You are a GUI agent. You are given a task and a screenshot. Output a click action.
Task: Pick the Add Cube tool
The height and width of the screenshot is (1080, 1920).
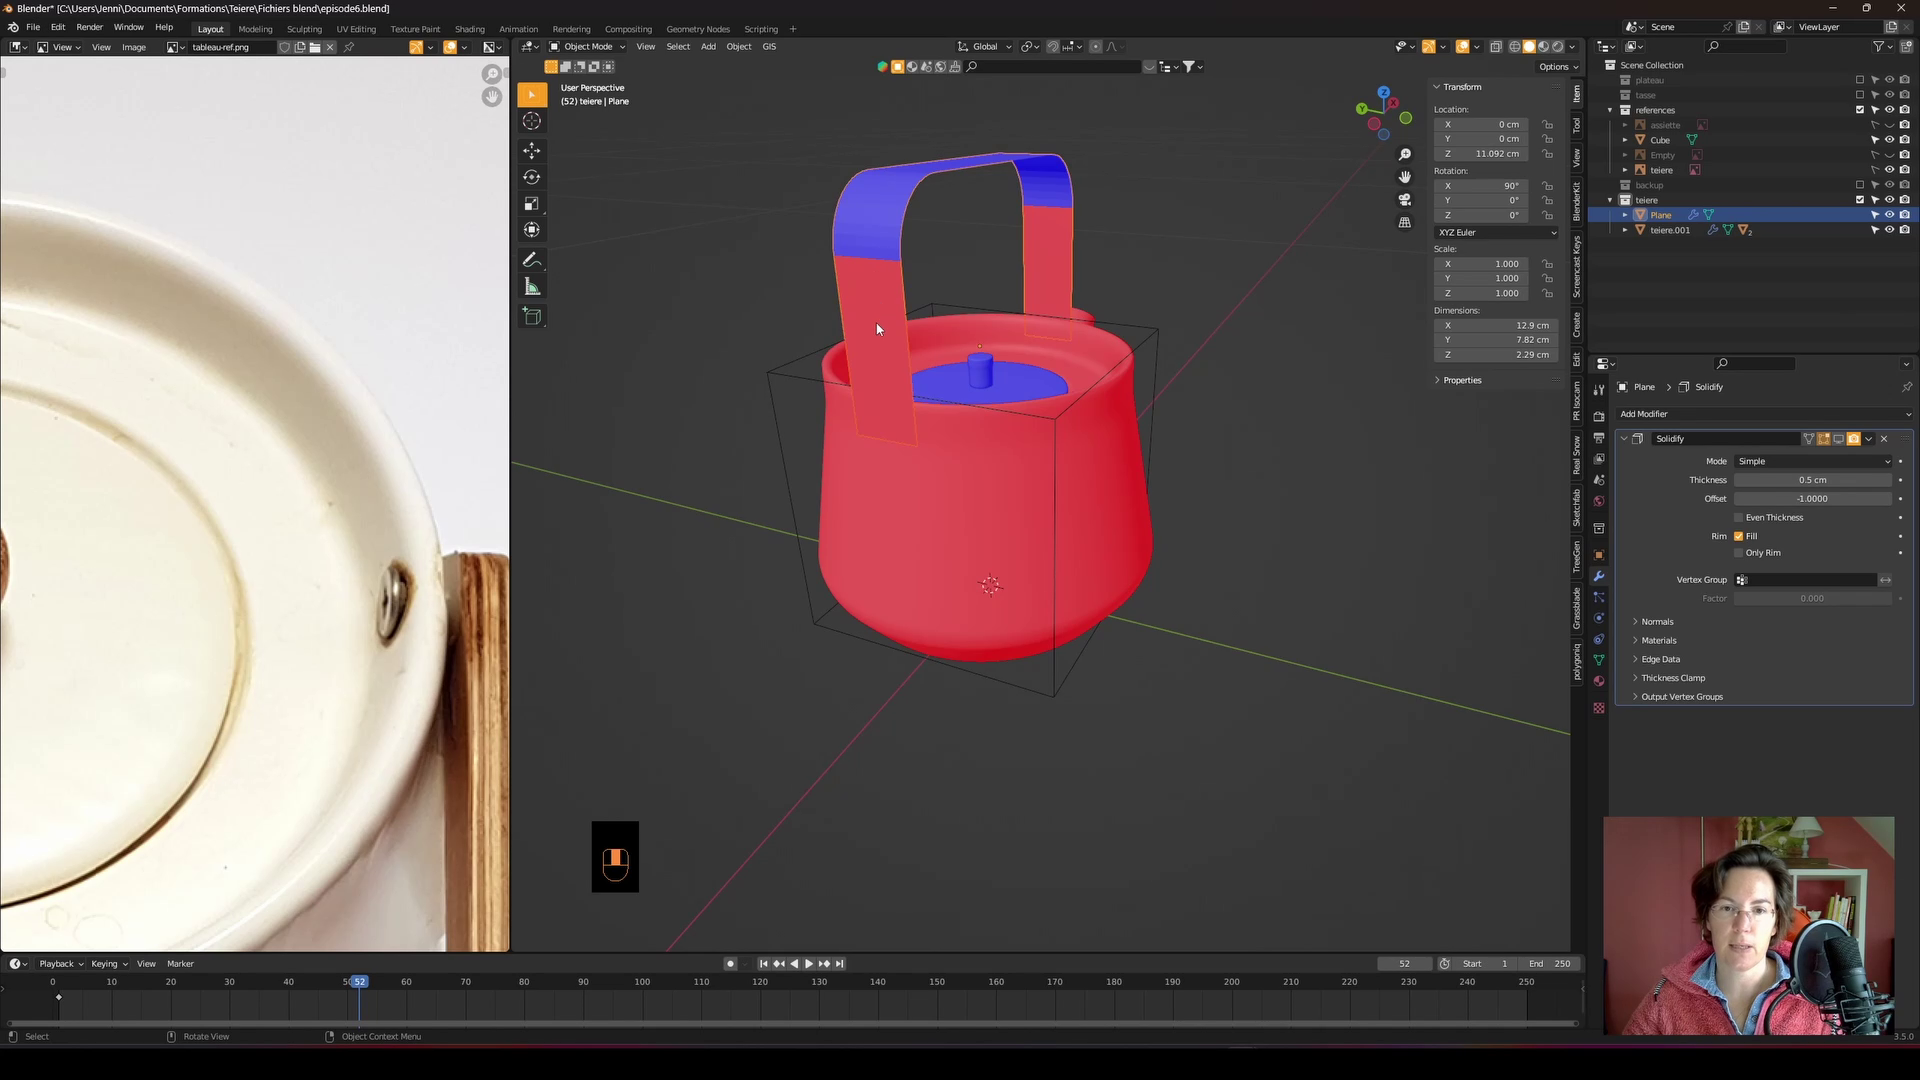(532, 317)
